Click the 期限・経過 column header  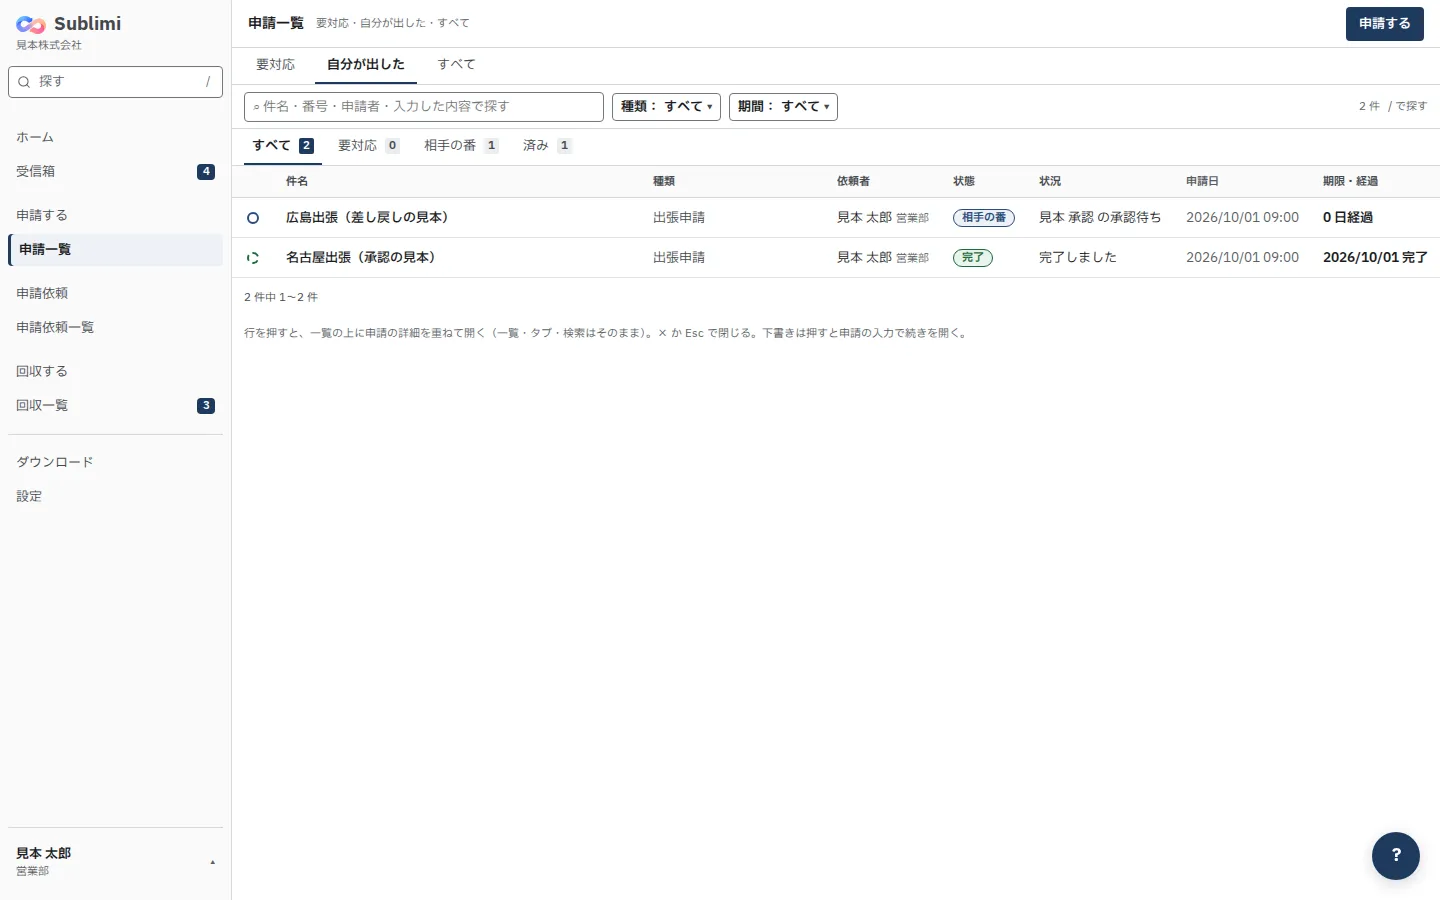click(x=1350, y=182)
